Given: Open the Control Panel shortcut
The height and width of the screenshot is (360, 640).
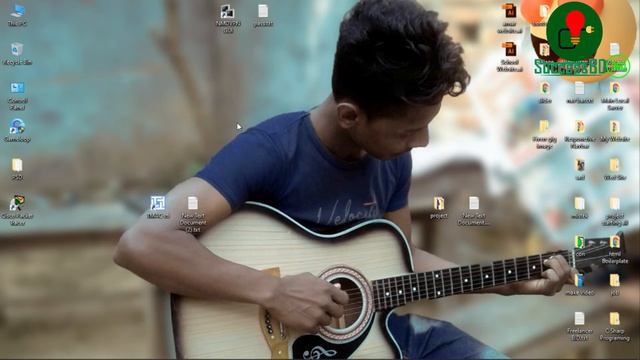Looking at the screenshot, I should click(x=17, y=96).
